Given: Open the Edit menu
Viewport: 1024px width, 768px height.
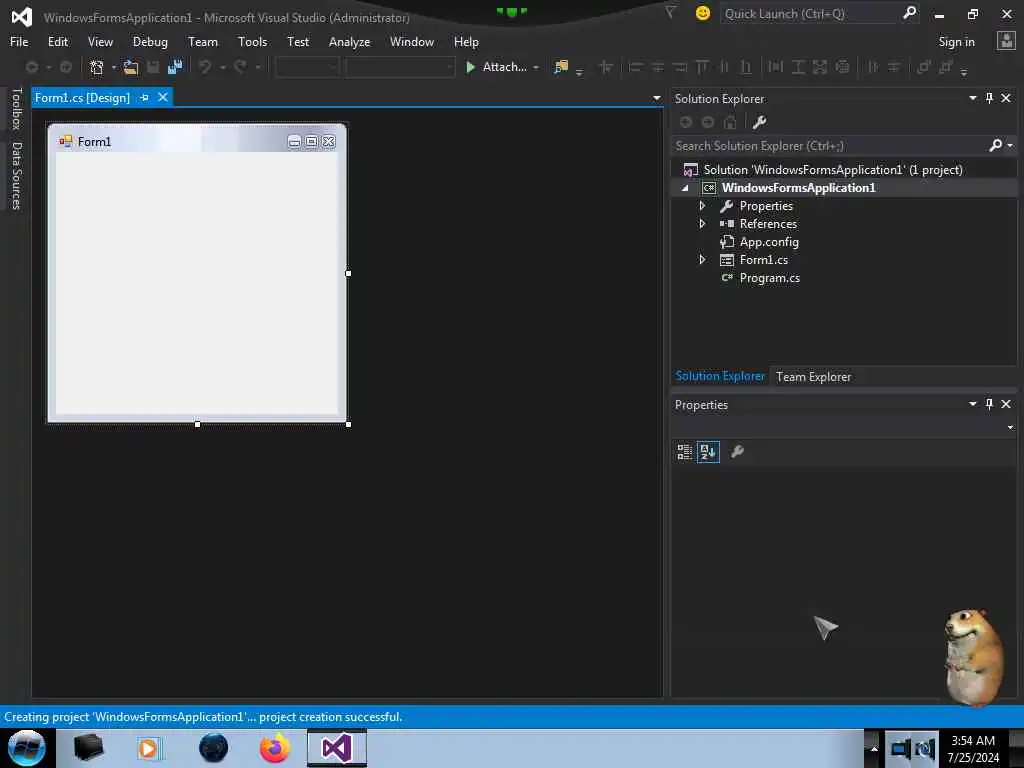Looking at the screenshot, I should click(x=57, y=42).
